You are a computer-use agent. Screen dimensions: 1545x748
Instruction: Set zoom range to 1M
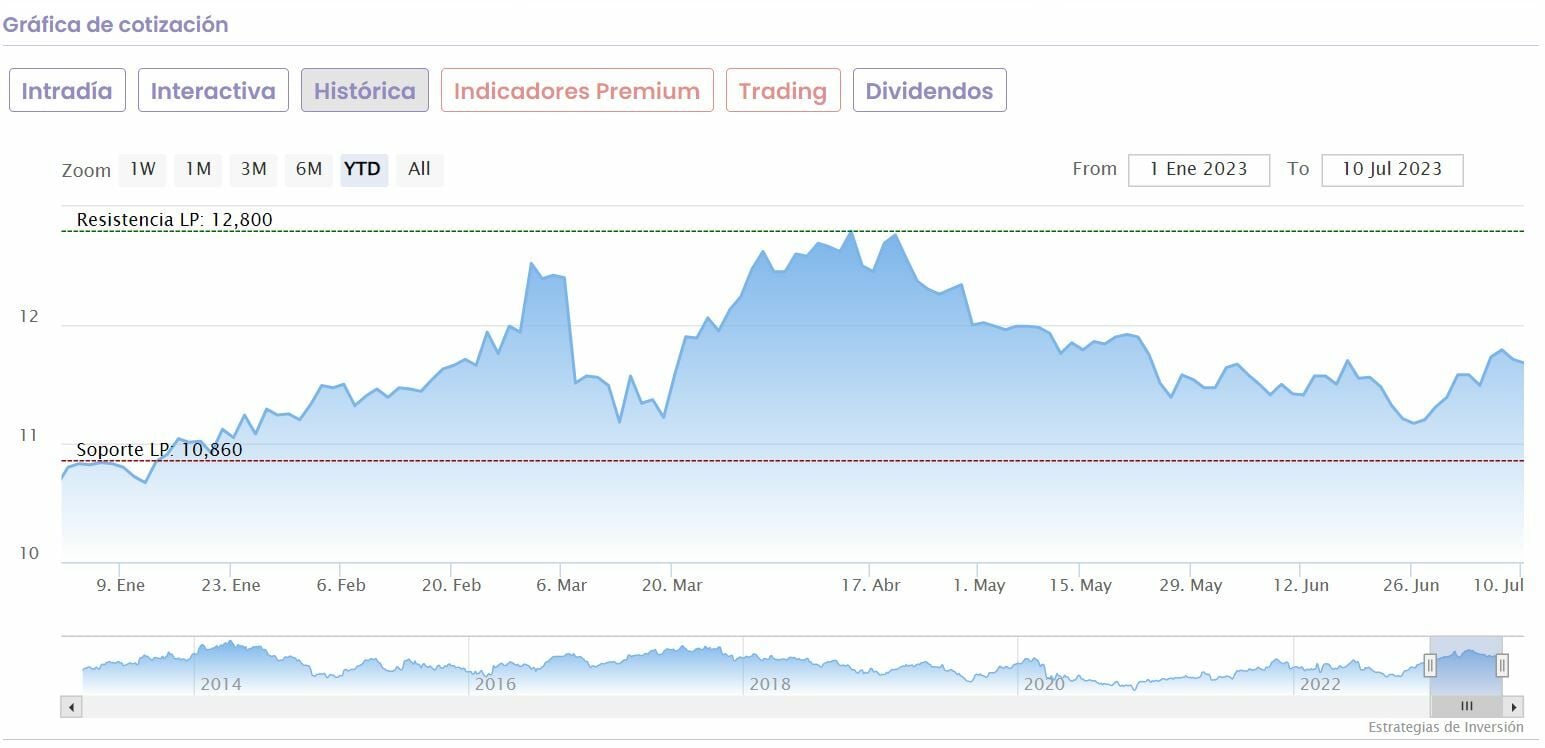click(198, 169)
